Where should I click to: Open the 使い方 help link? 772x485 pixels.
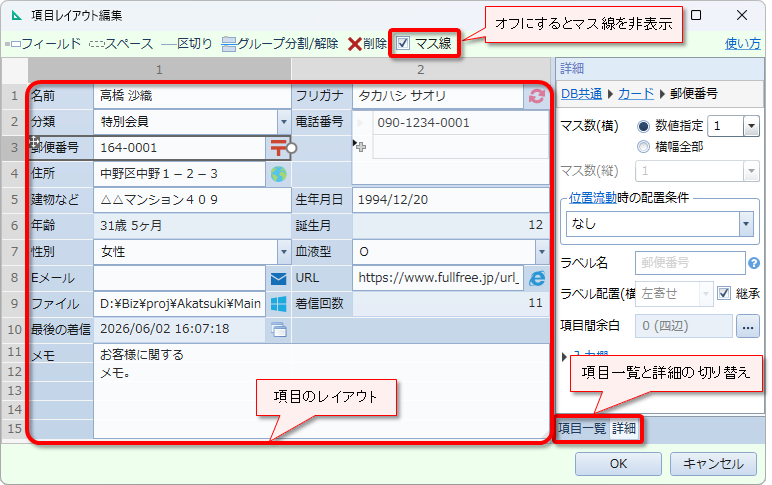[742, 44]
